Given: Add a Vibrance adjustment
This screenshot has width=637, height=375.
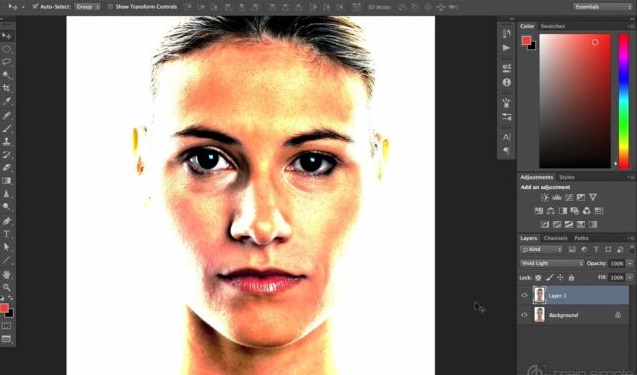Looking at the screenshot, I should click(593, 197).
